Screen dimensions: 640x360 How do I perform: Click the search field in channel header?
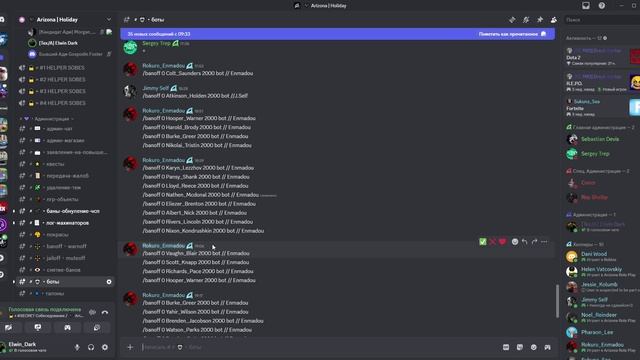[x=602, y=20]
